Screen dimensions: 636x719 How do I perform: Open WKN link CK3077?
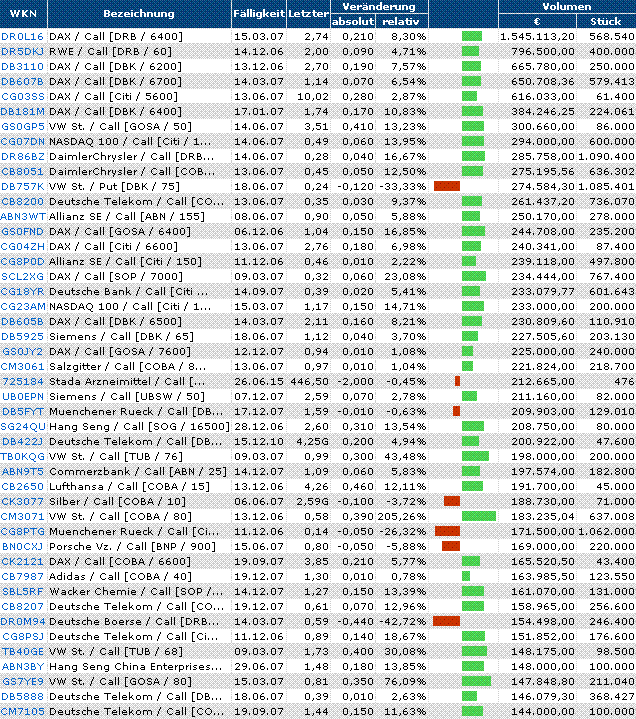click(x=22, y=502)
